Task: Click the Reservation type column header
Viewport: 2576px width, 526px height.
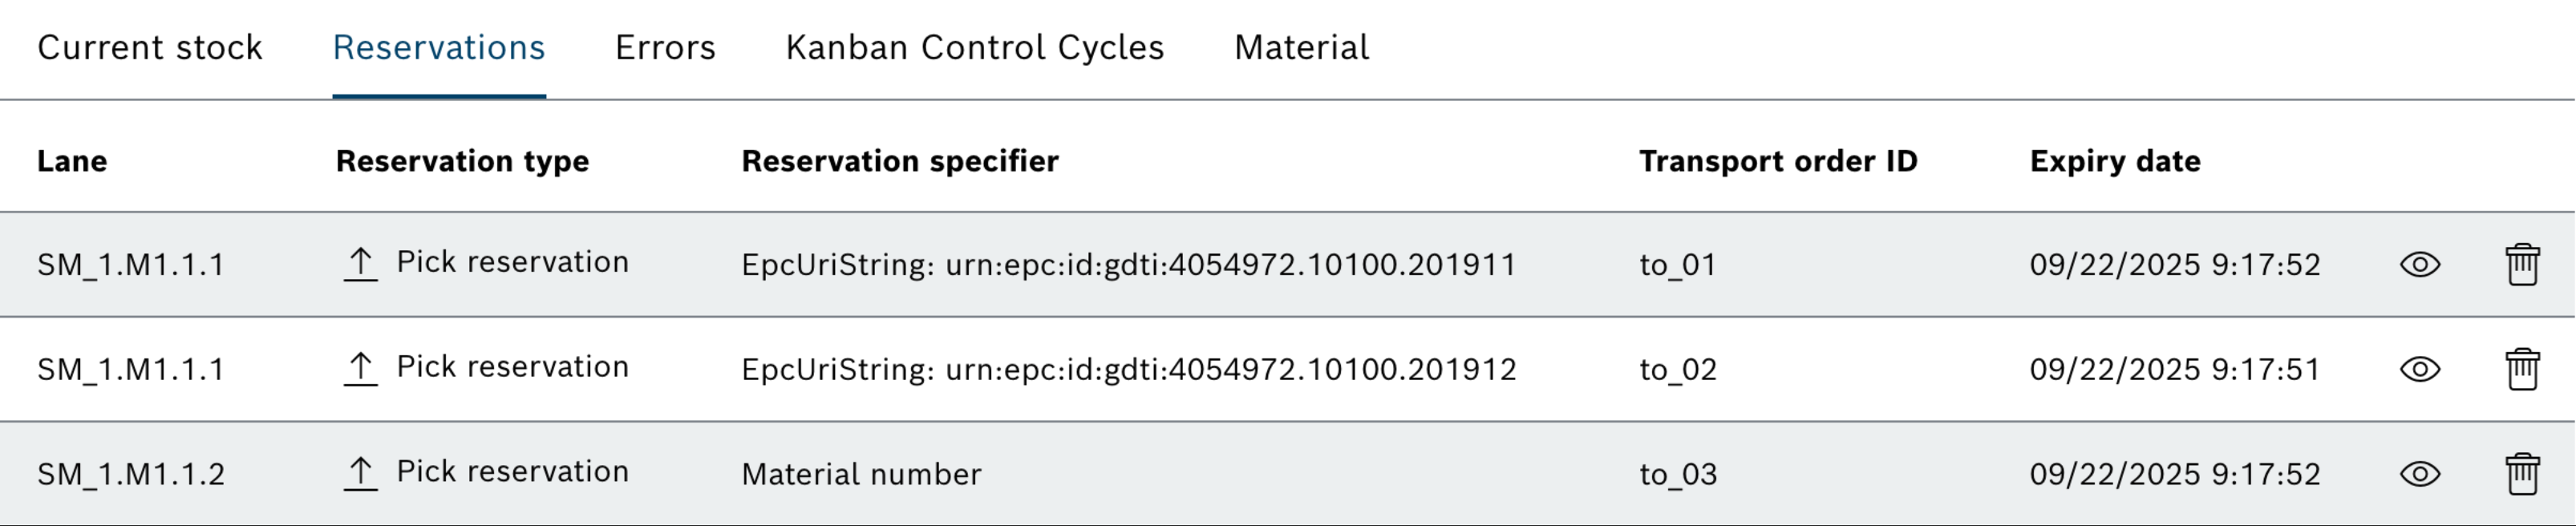Action: click(x=462, y=161)
